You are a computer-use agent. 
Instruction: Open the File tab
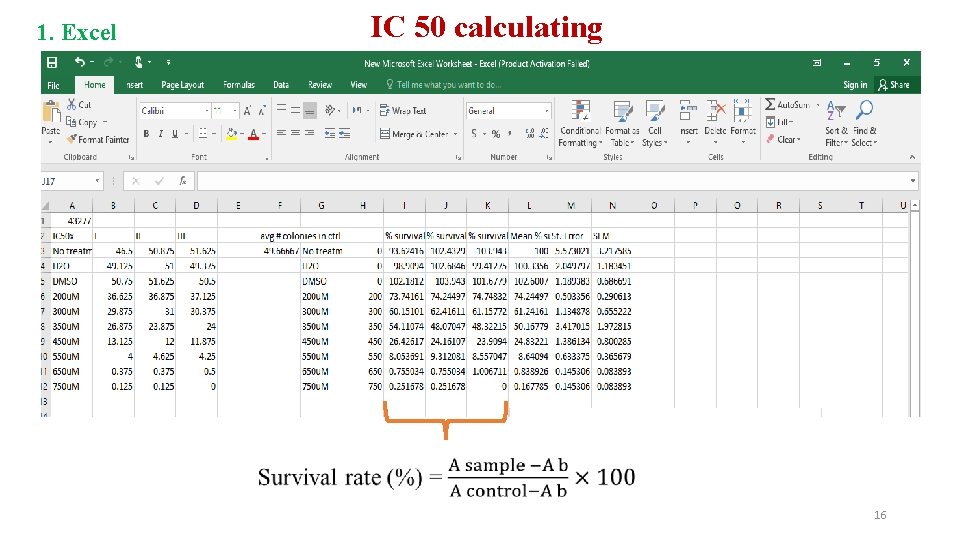click(53, 85)
